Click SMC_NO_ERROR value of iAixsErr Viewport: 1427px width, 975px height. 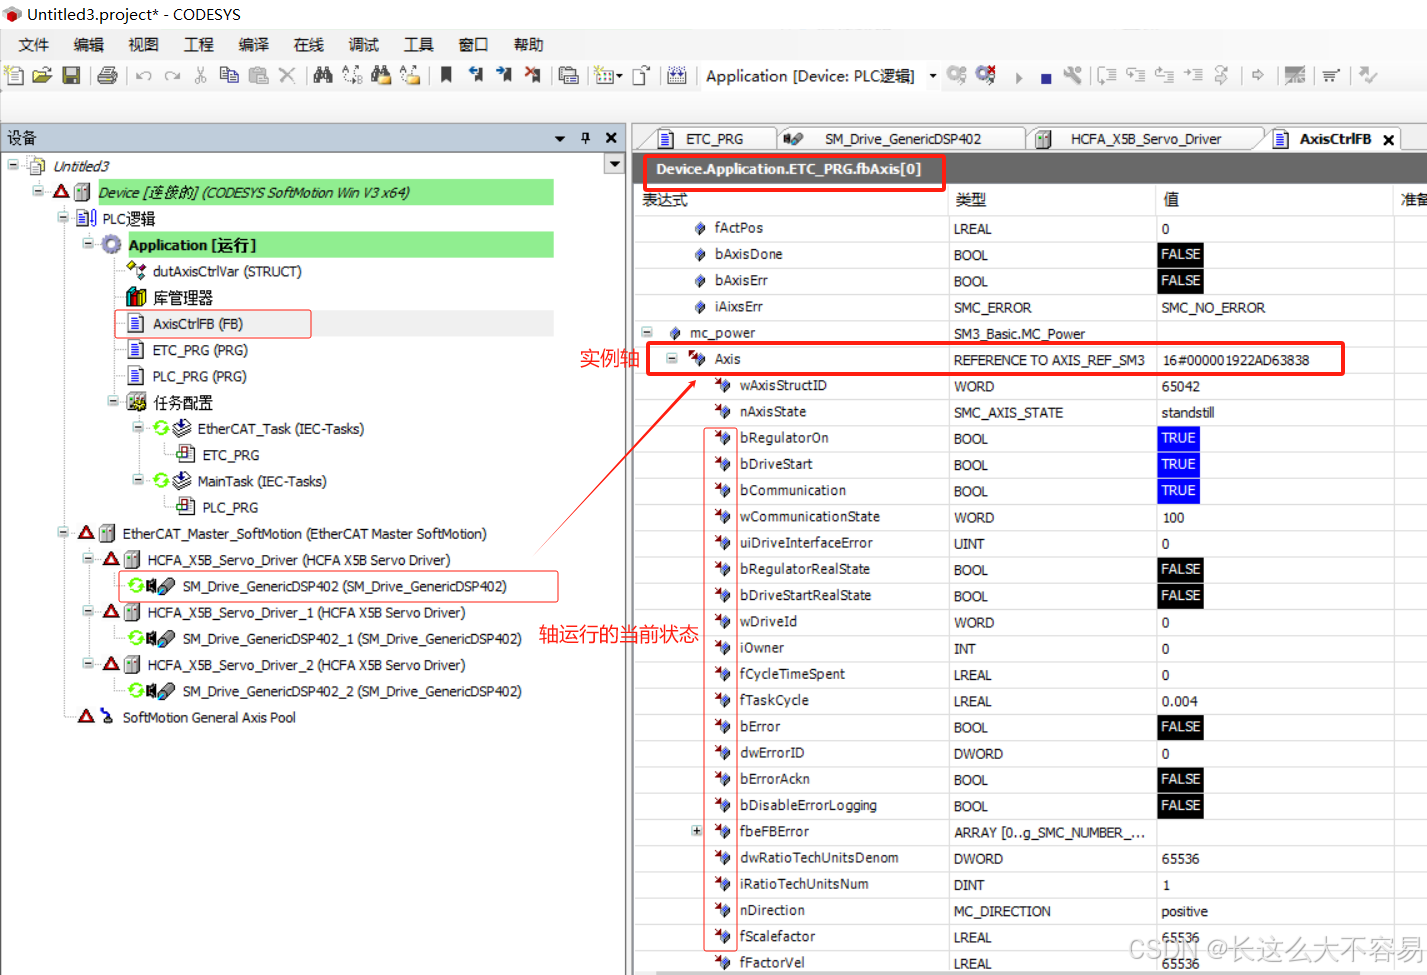pyautogui.click(x=1213, y=308)
